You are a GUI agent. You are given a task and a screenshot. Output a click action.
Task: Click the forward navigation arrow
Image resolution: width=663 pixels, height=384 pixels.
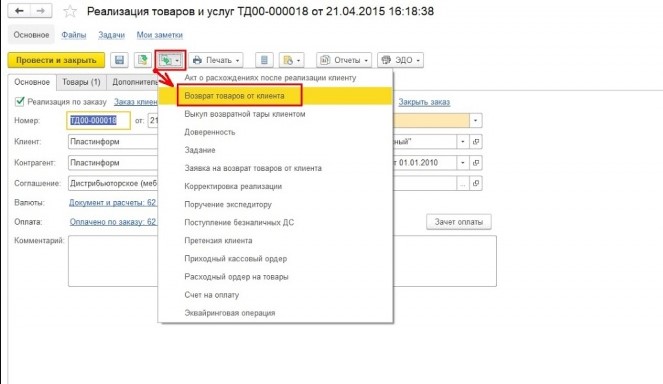[x=41, y=11]
